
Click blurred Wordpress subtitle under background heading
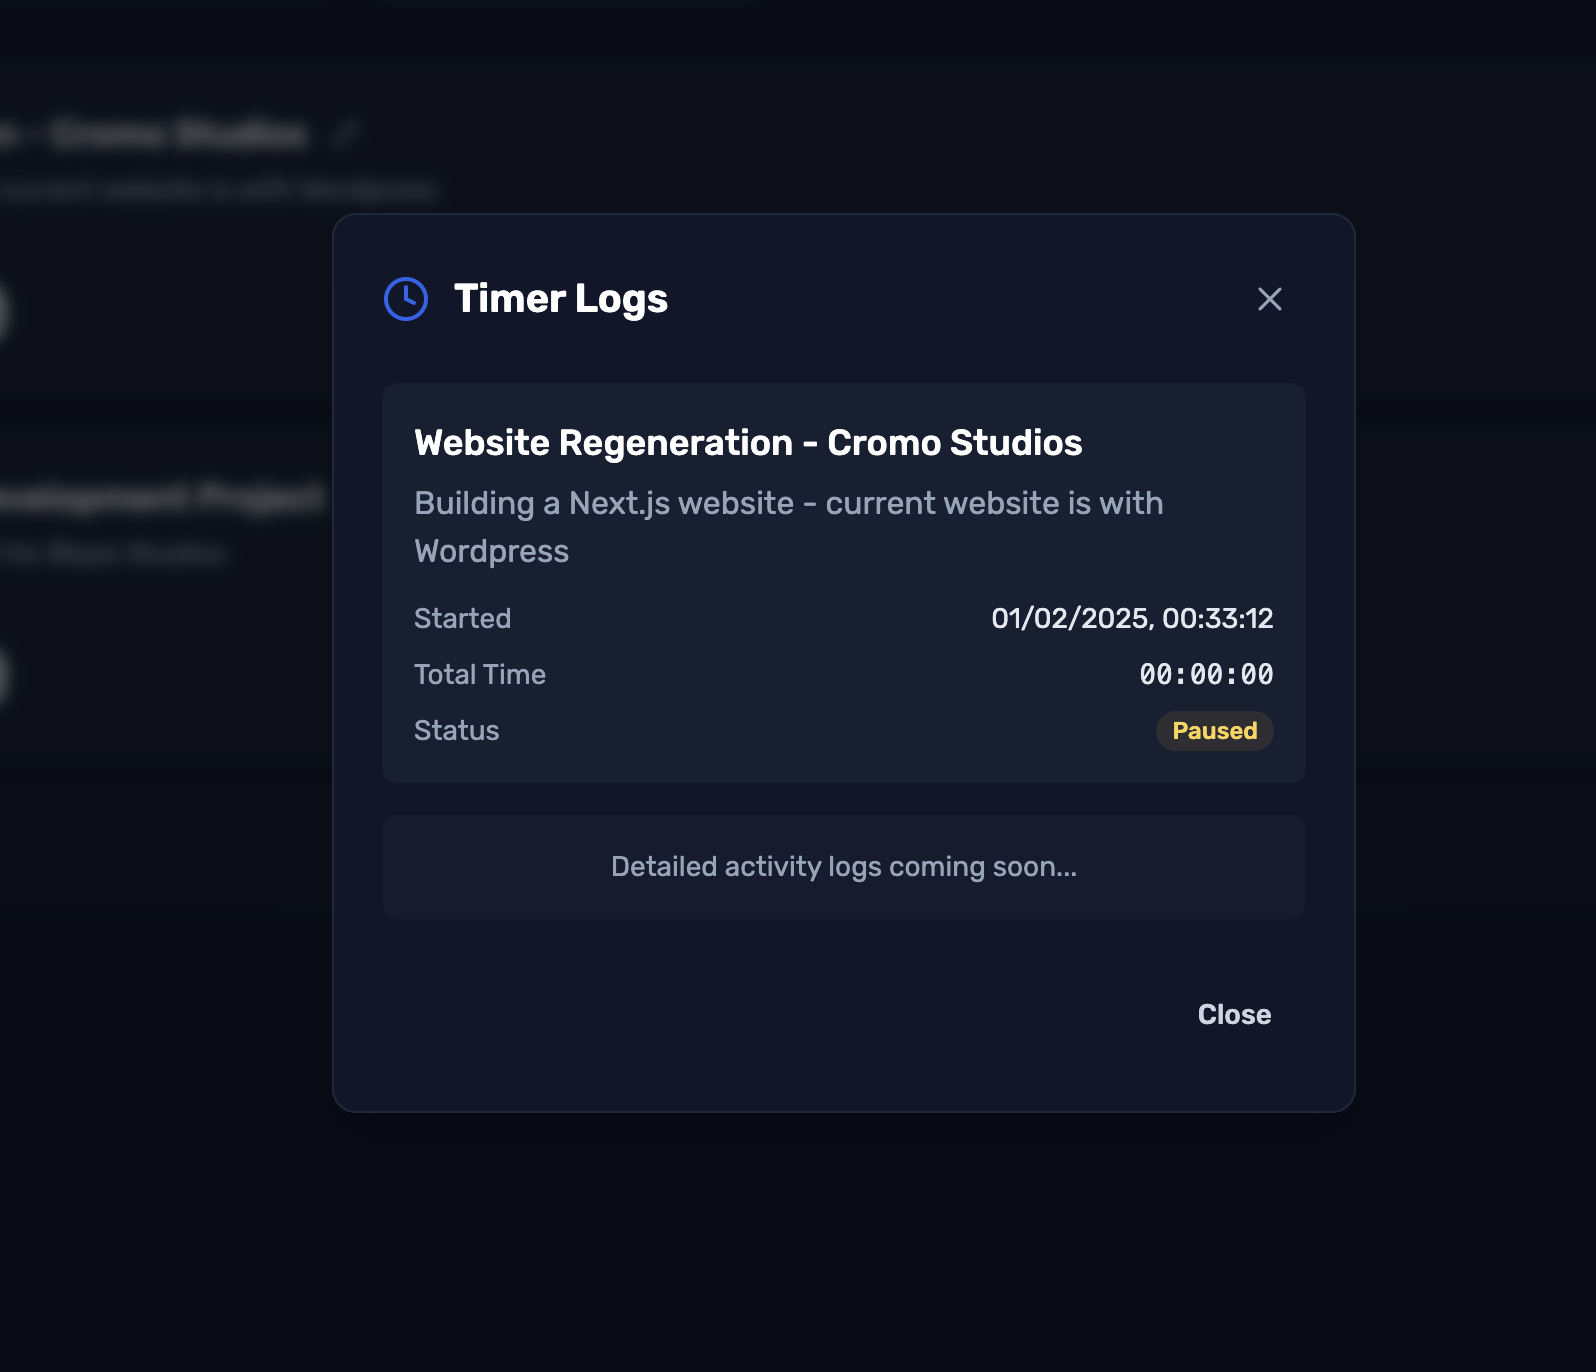[216, 190]
